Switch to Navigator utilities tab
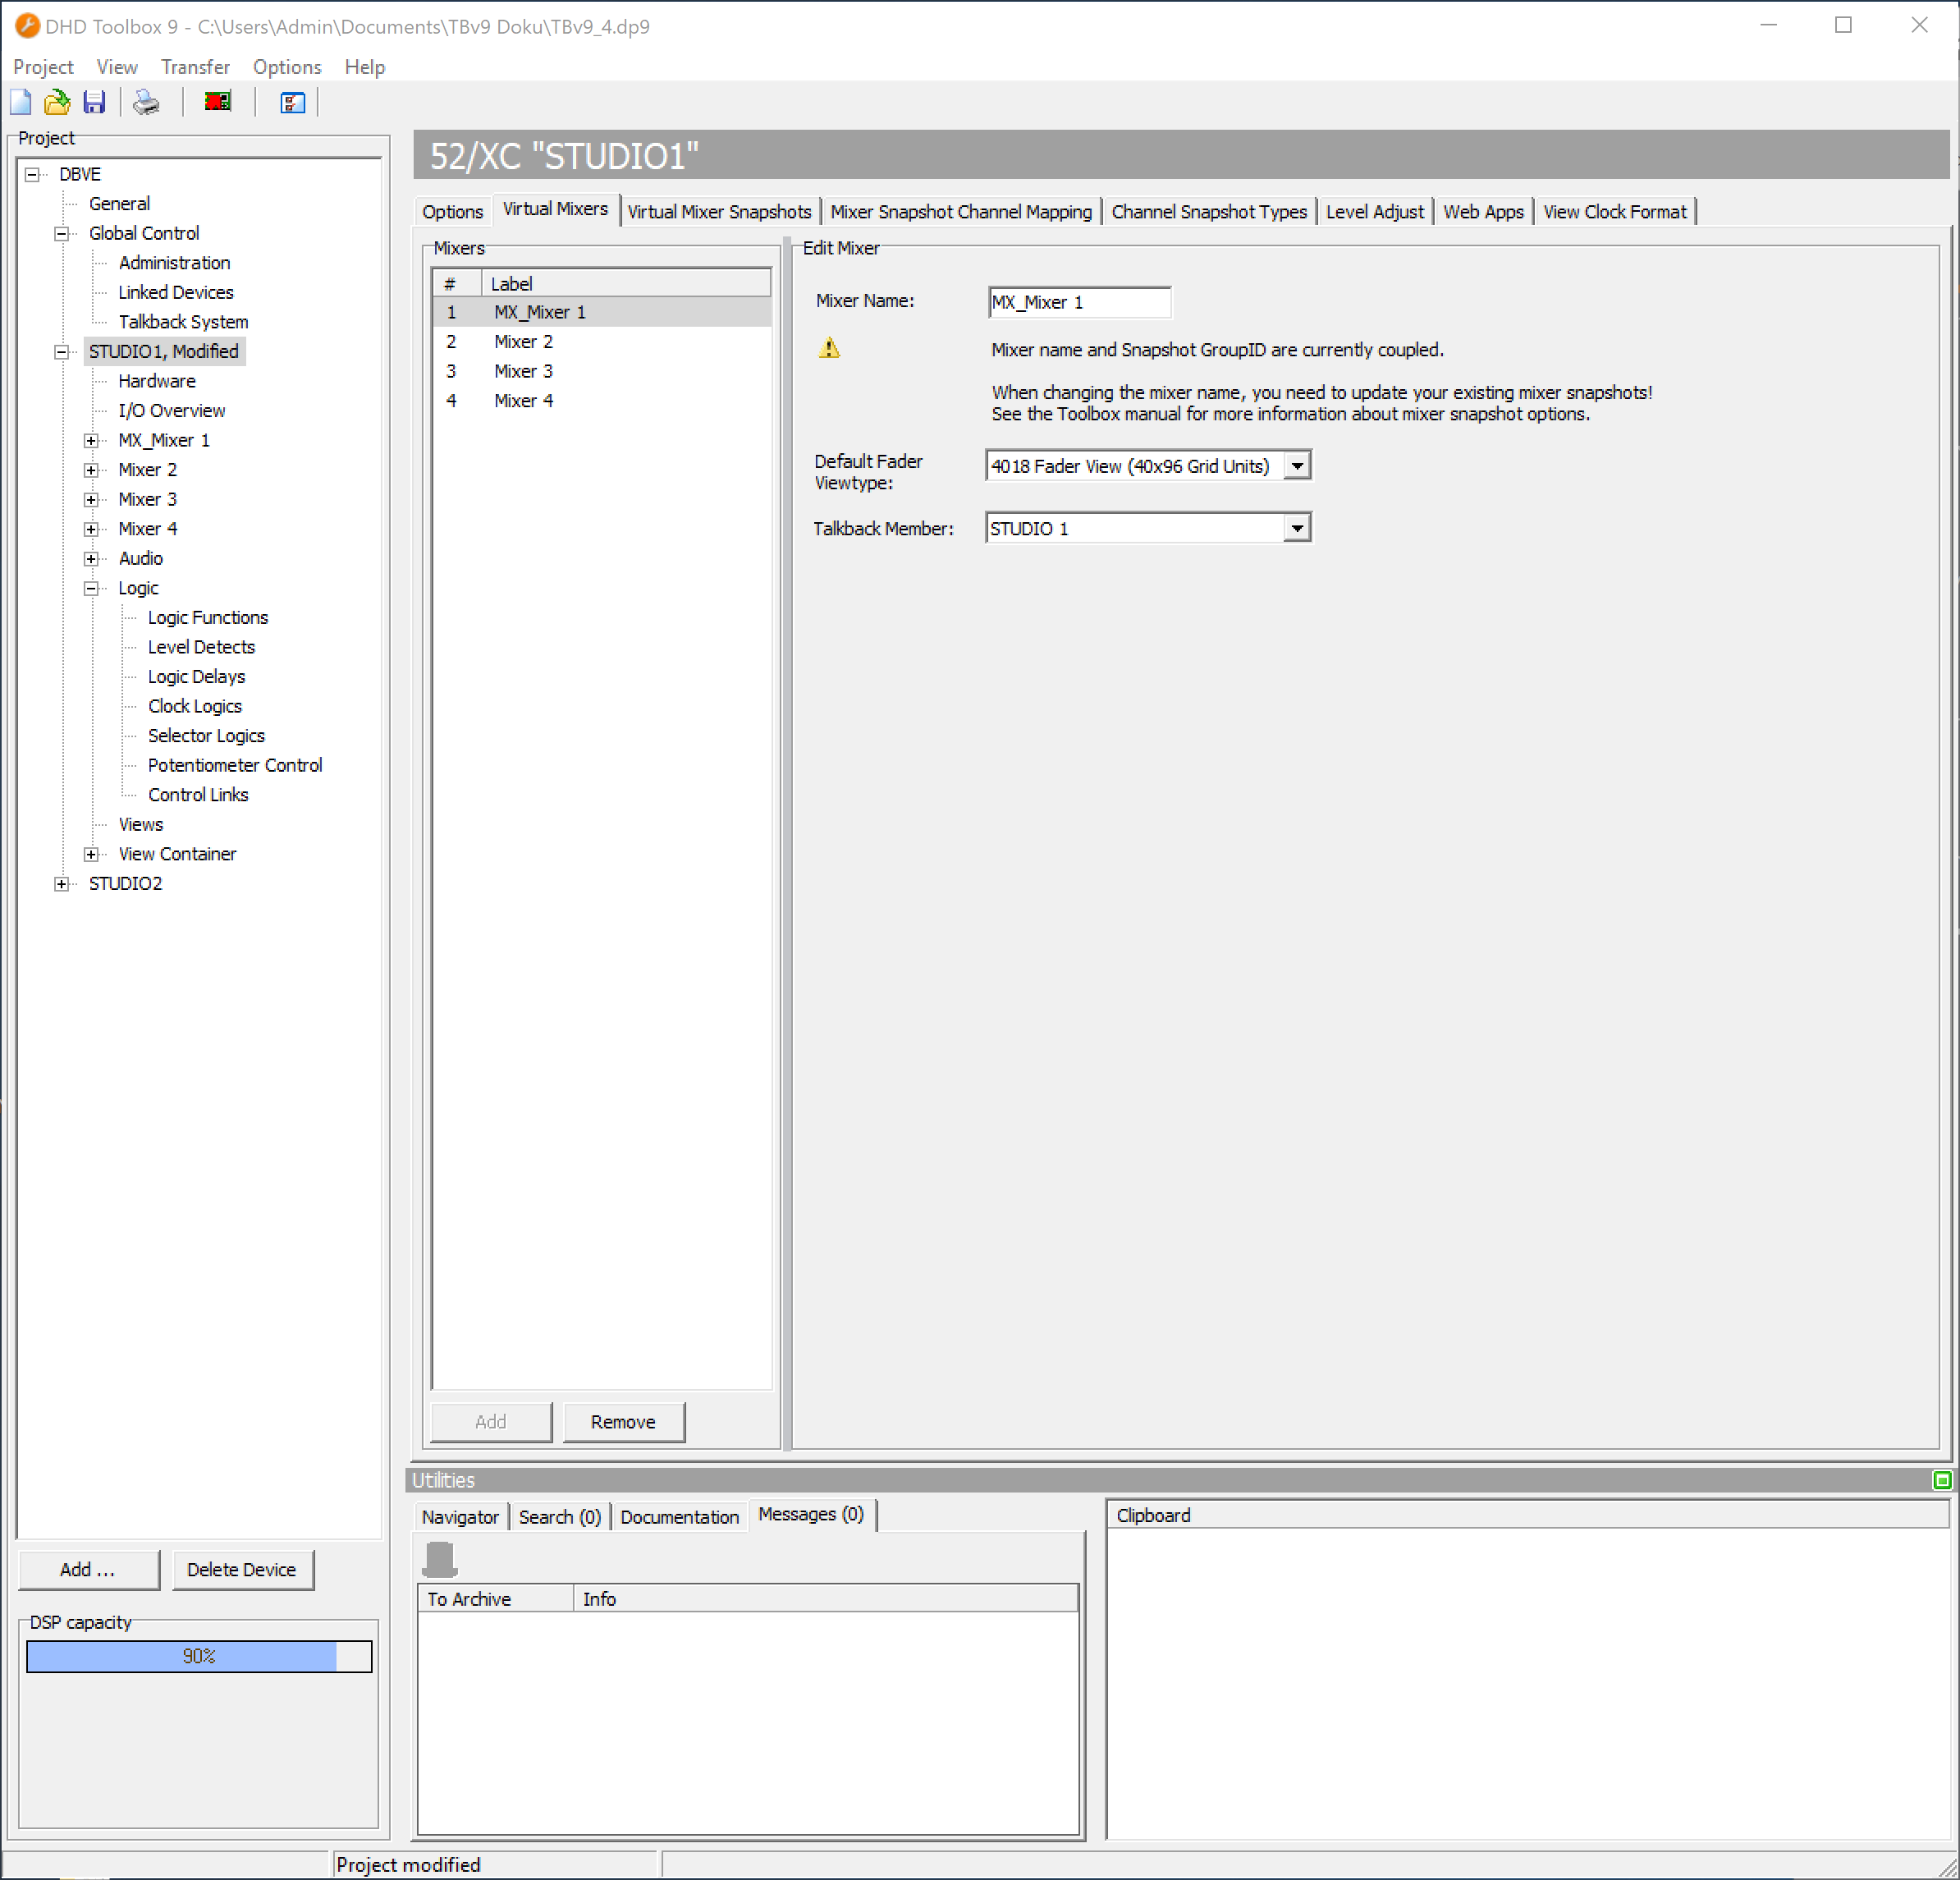 [460, 1517]
